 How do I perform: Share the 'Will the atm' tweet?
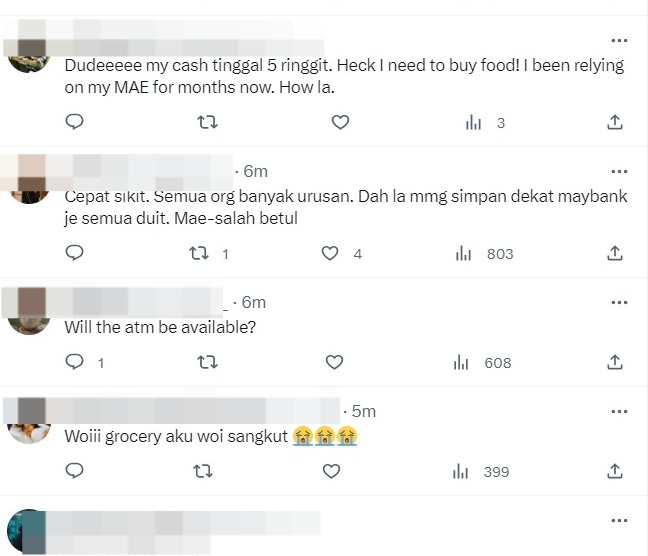(x=615, y=362)
